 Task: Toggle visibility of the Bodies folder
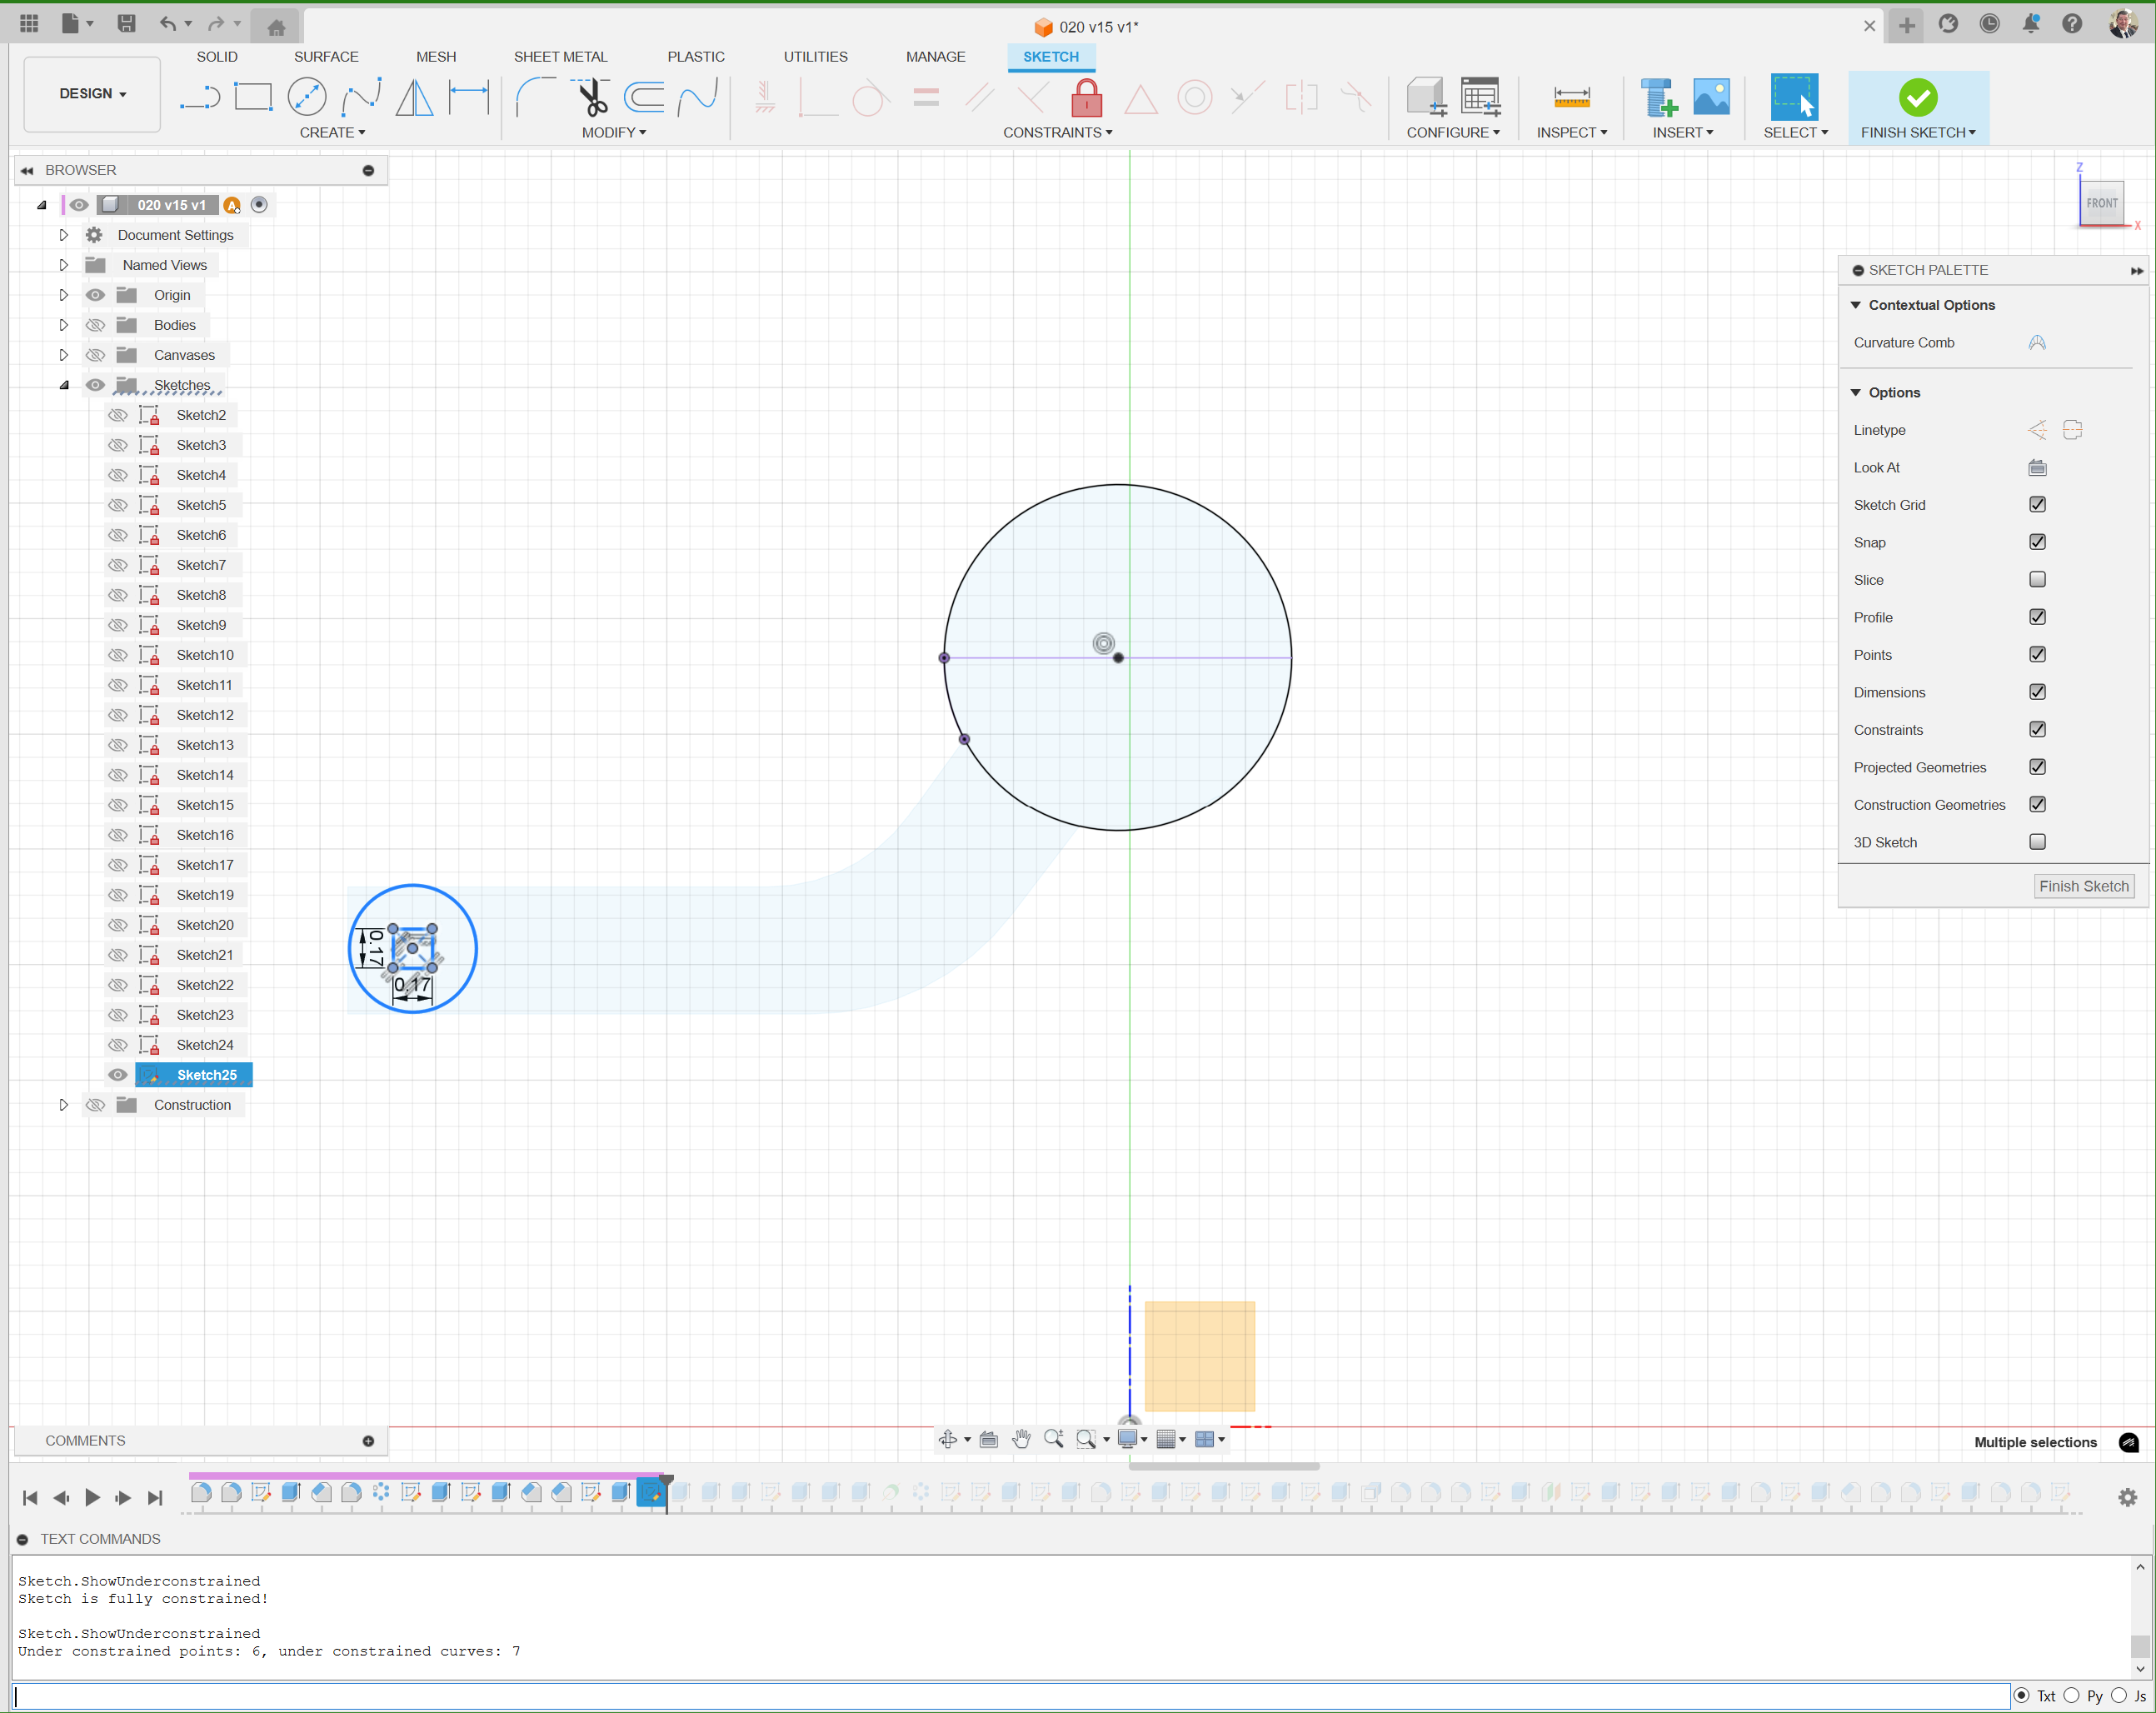(x=95, y=325)
